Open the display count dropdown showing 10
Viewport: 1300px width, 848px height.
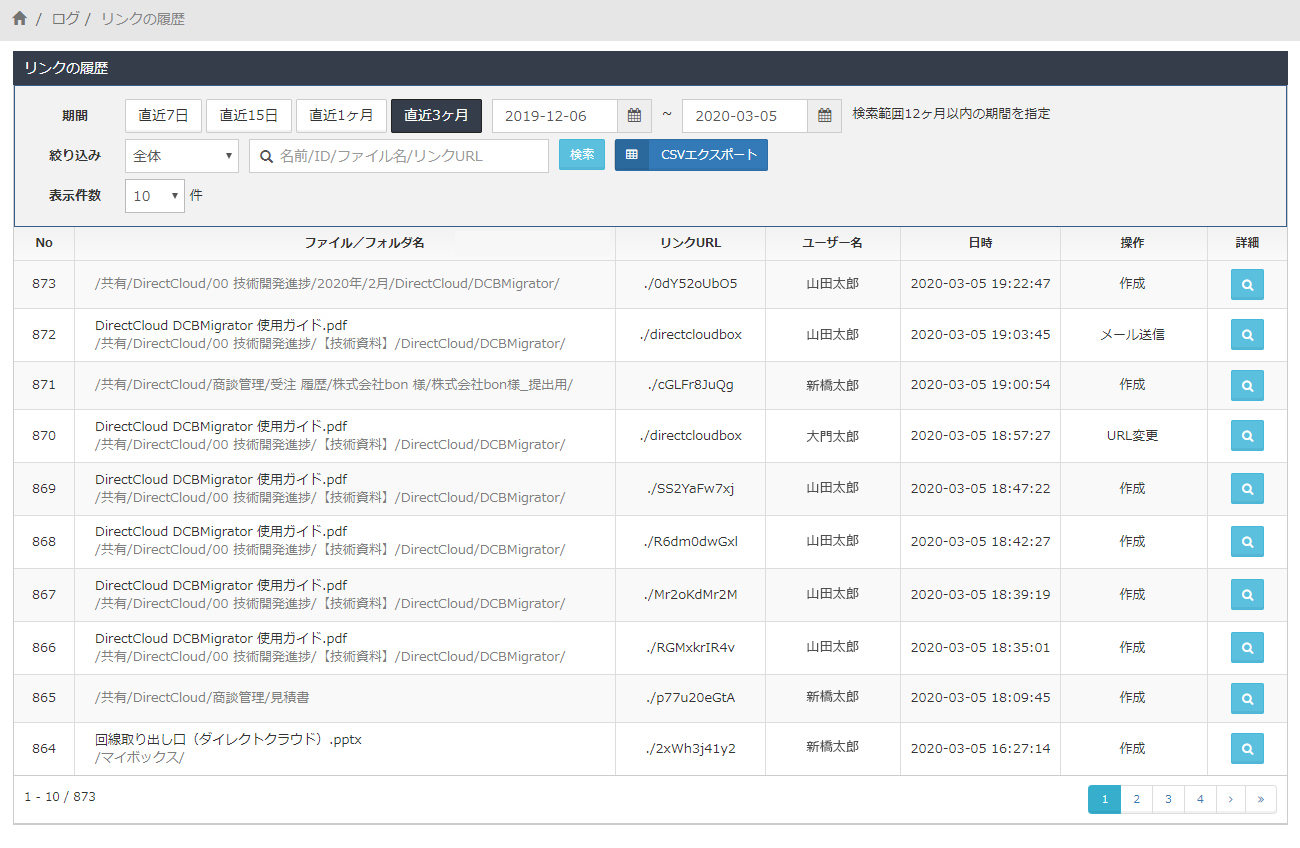(x=155, y=196)
